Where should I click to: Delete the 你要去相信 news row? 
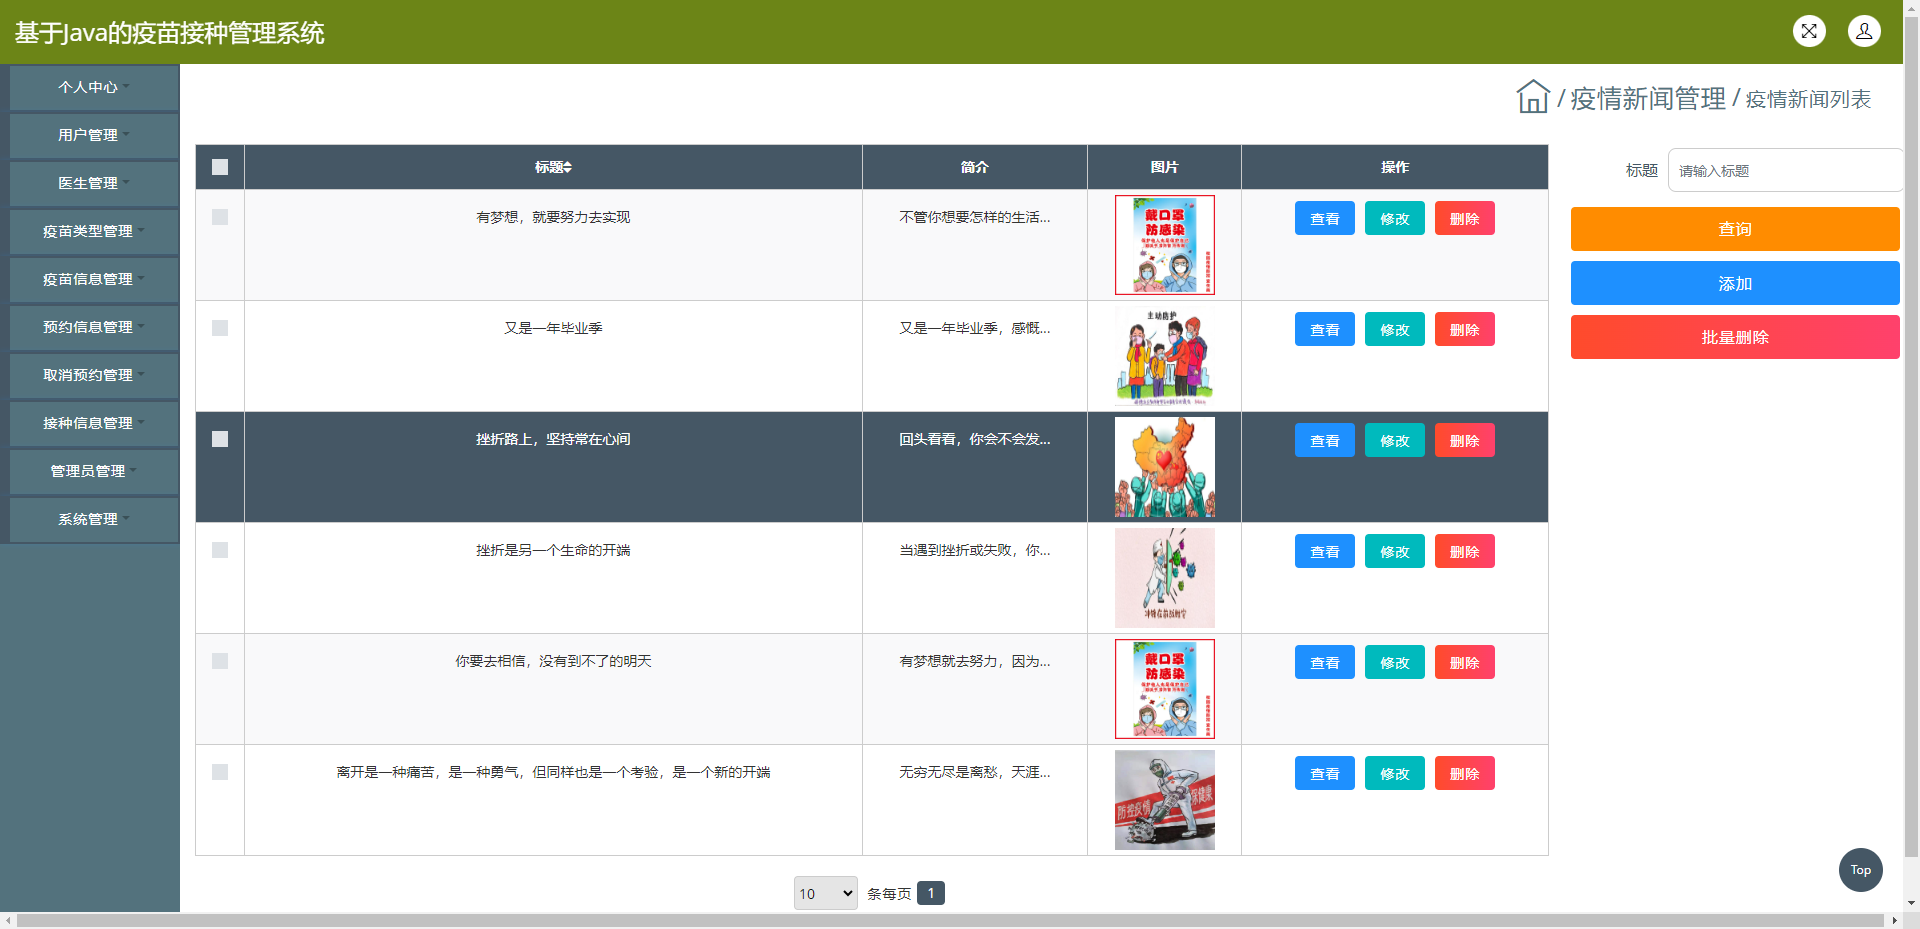(x=1464, y=662)
